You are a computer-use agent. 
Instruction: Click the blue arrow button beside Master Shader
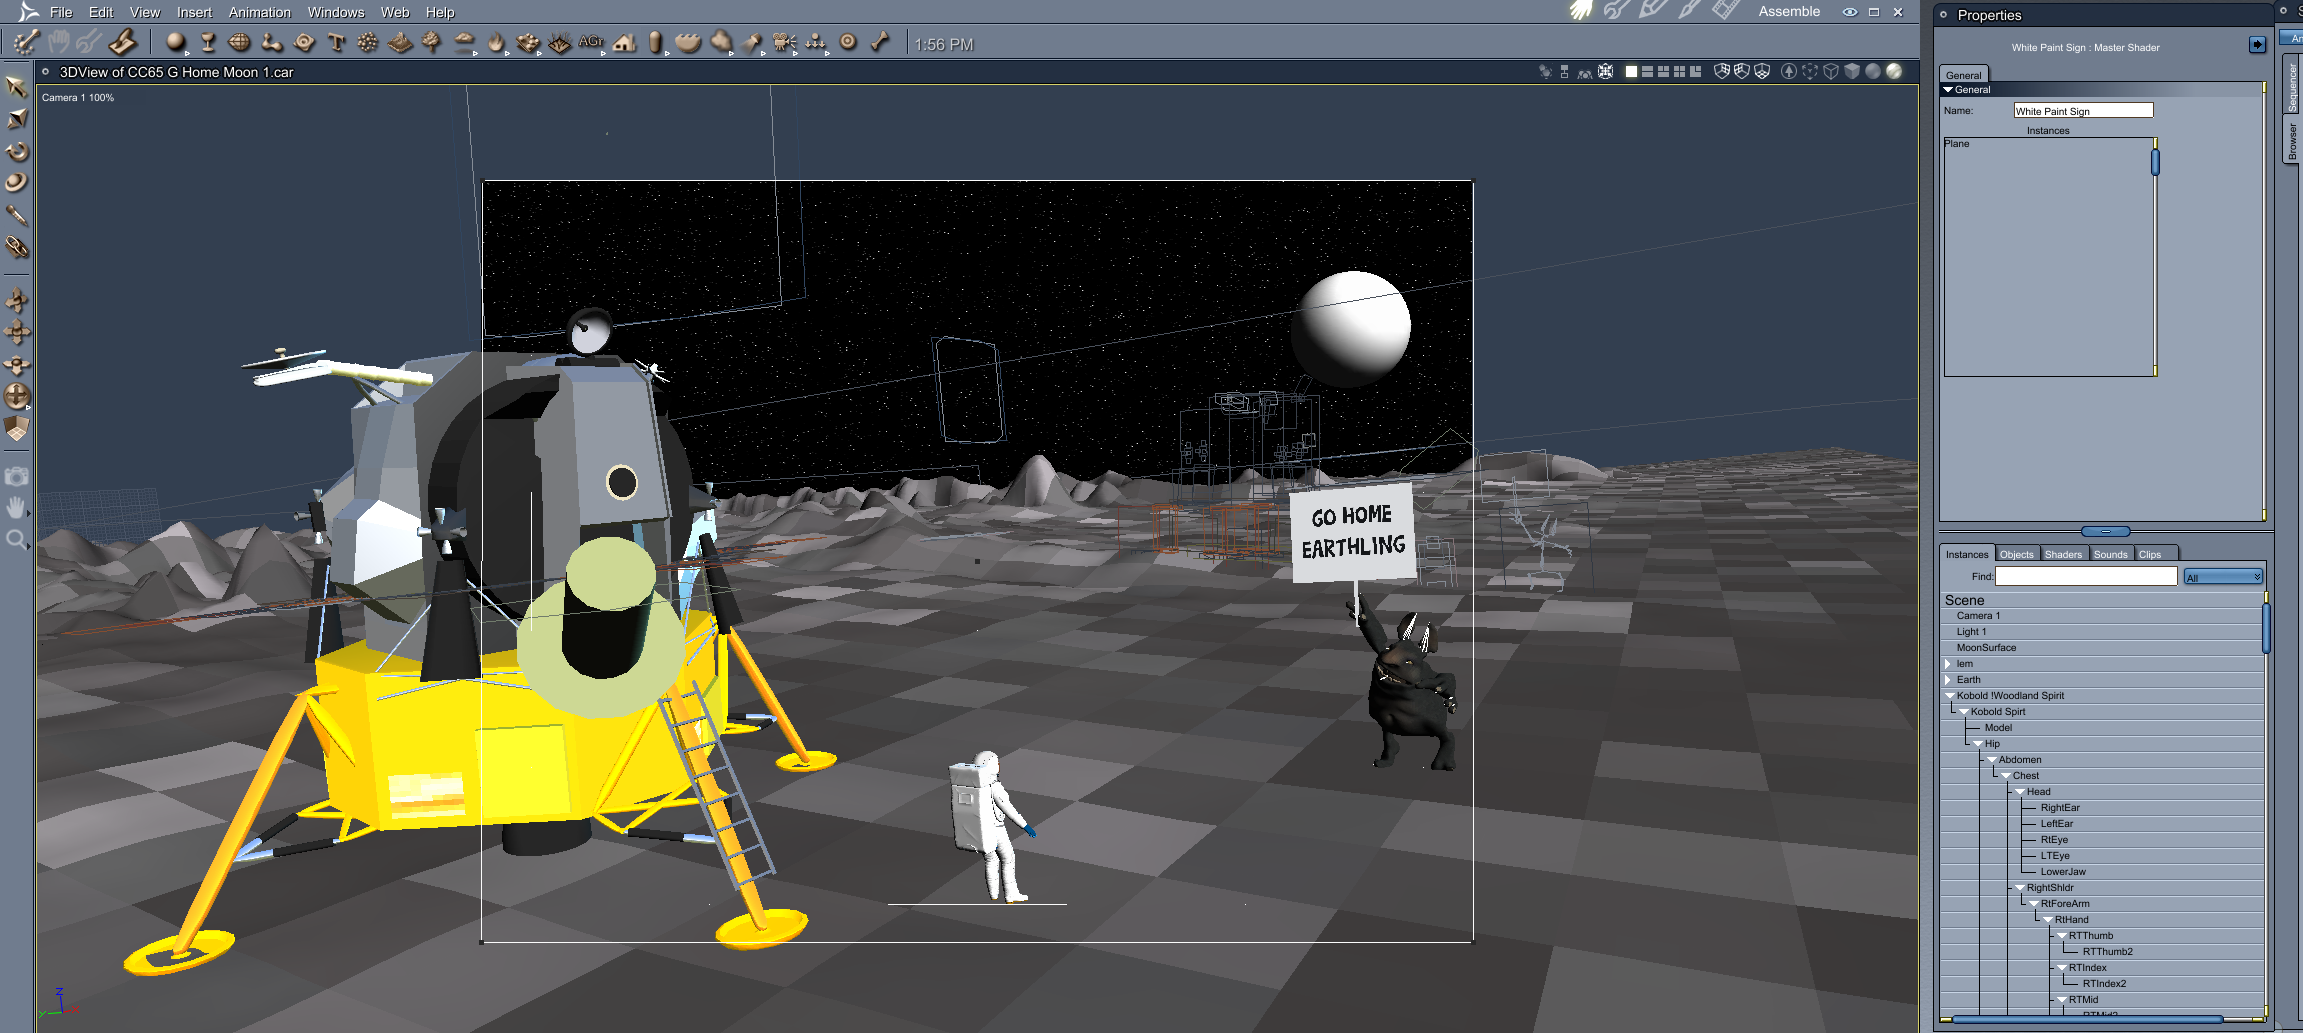coord(2258,44)
